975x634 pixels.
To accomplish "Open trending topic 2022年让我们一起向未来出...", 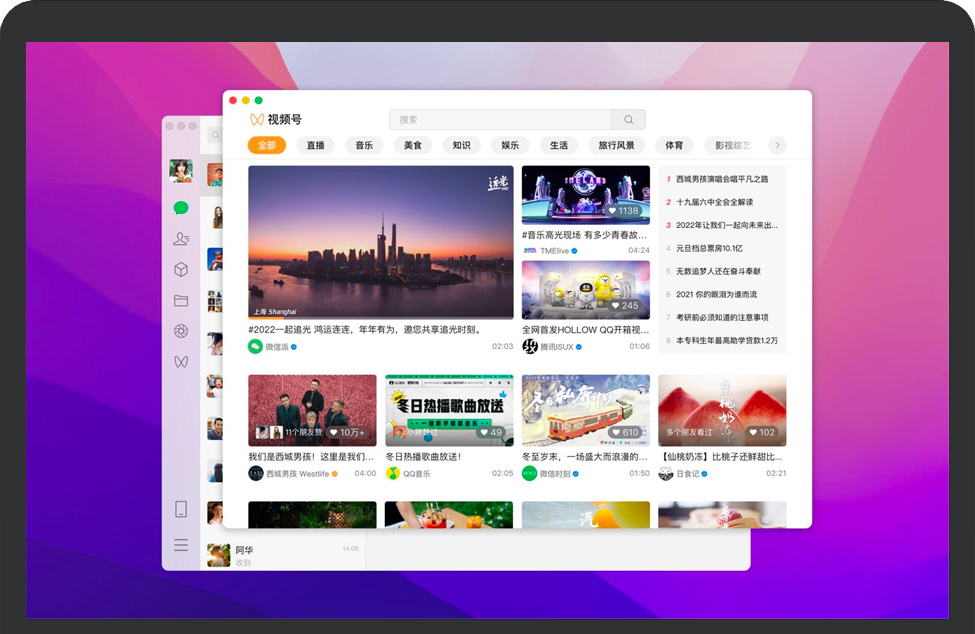I will click(x=727, y=225).
